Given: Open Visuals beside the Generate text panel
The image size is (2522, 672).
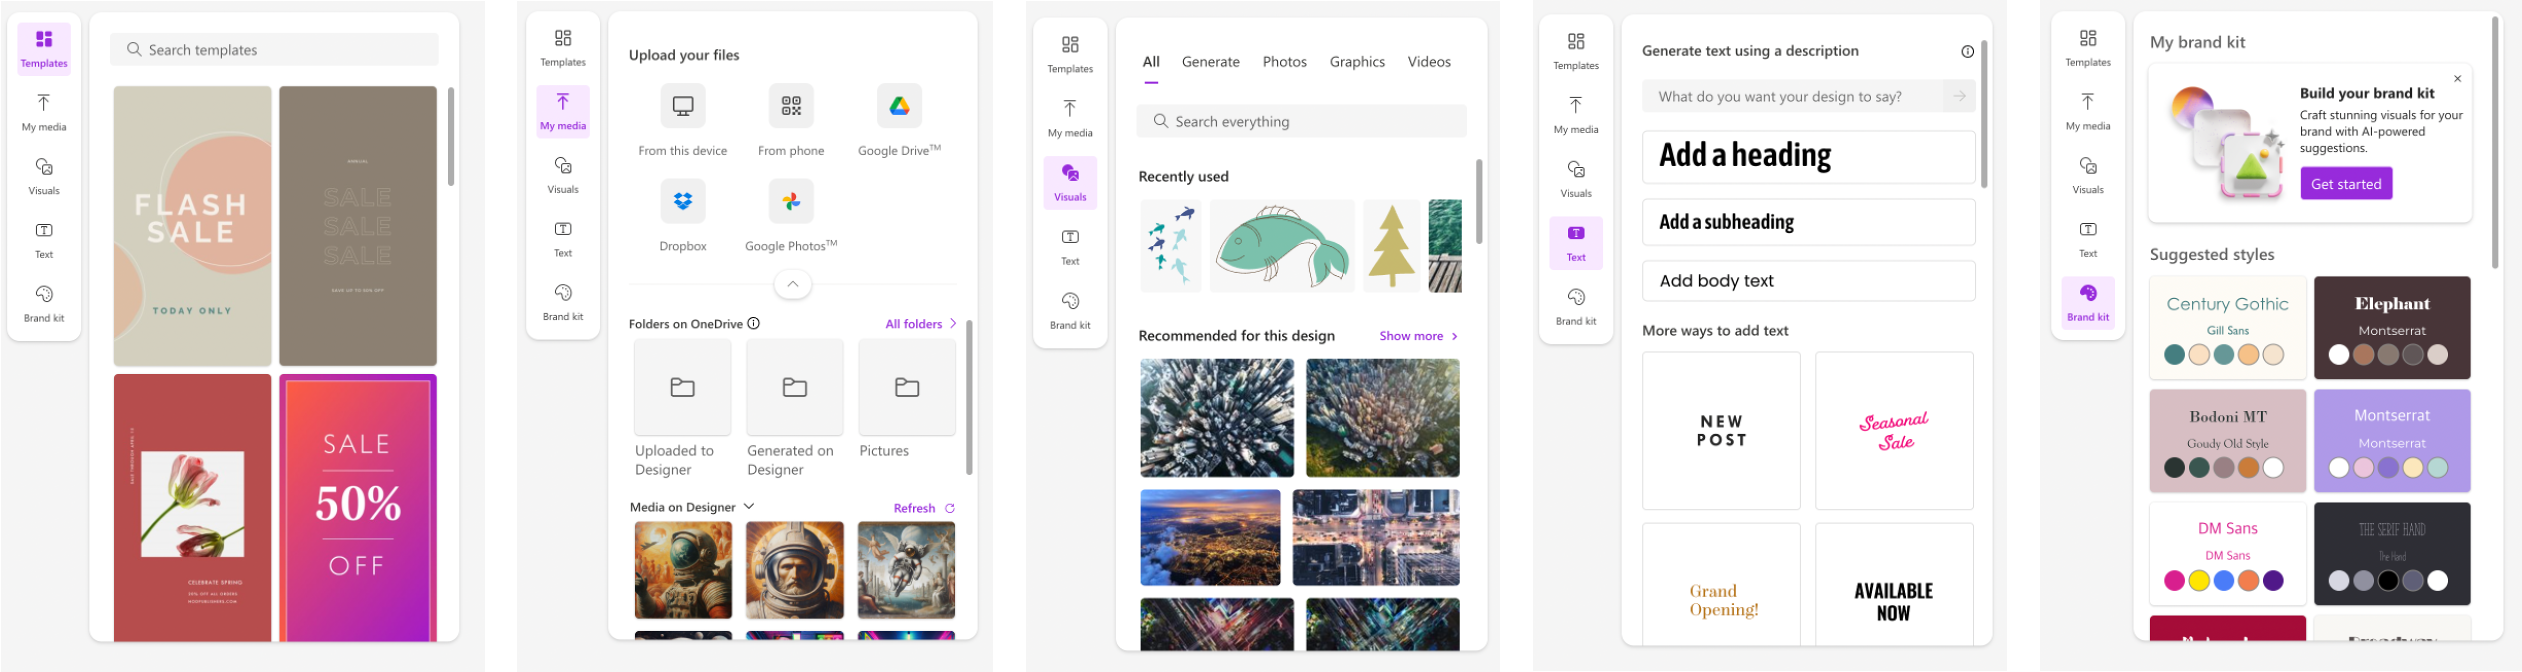Looking at the screenshot, I should click(x=1576, y=179).
